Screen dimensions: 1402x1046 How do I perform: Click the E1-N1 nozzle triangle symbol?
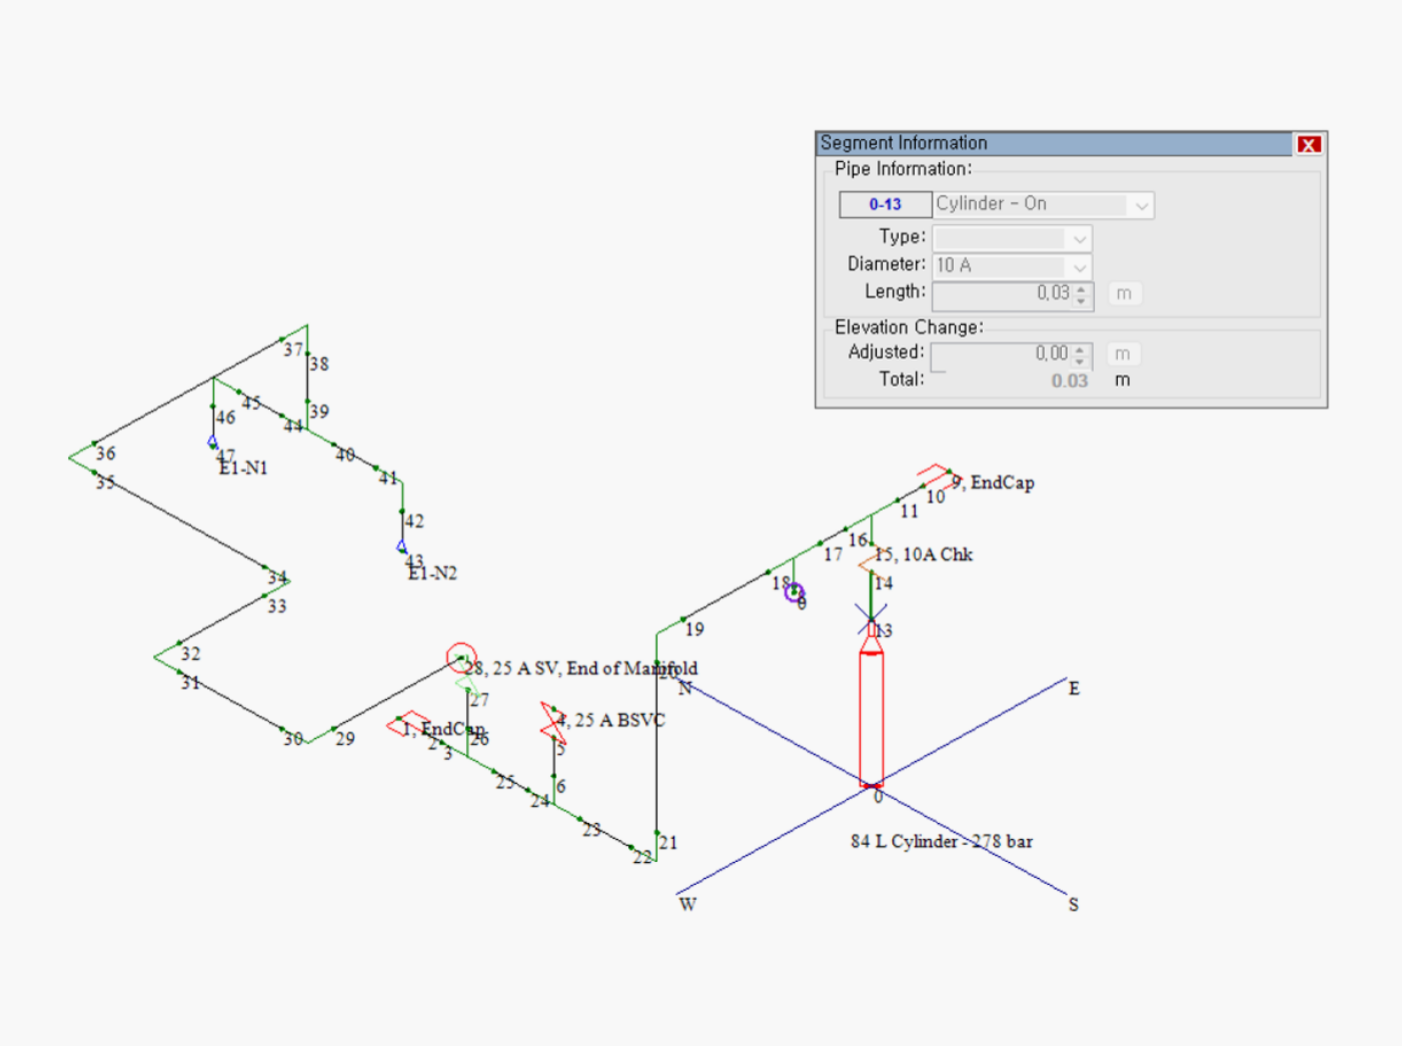click(x=212, y=441)
